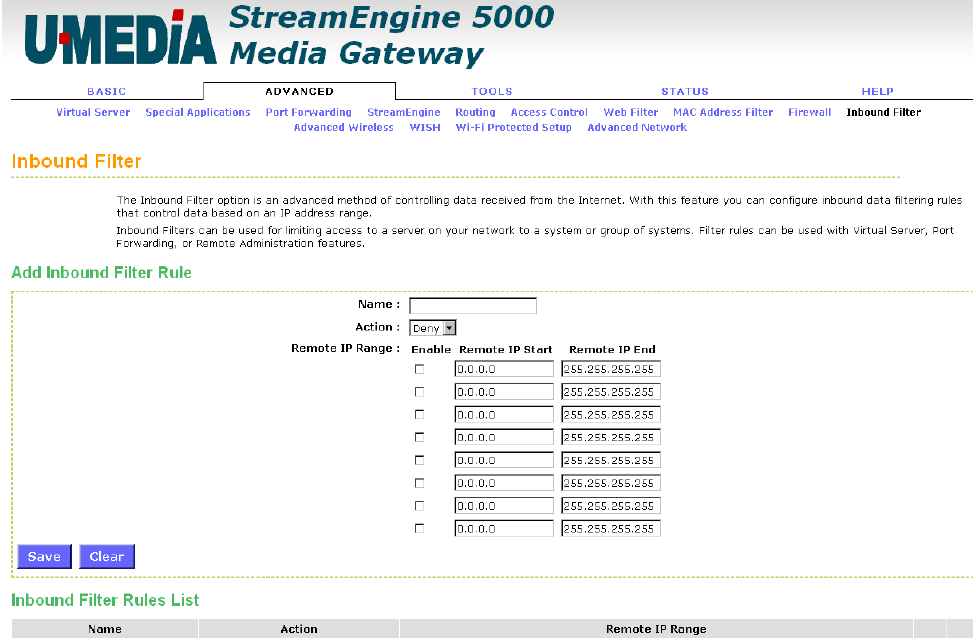976x642 pixels.
Task: Click second row Remote IP Start field
Action: (504, 392)
